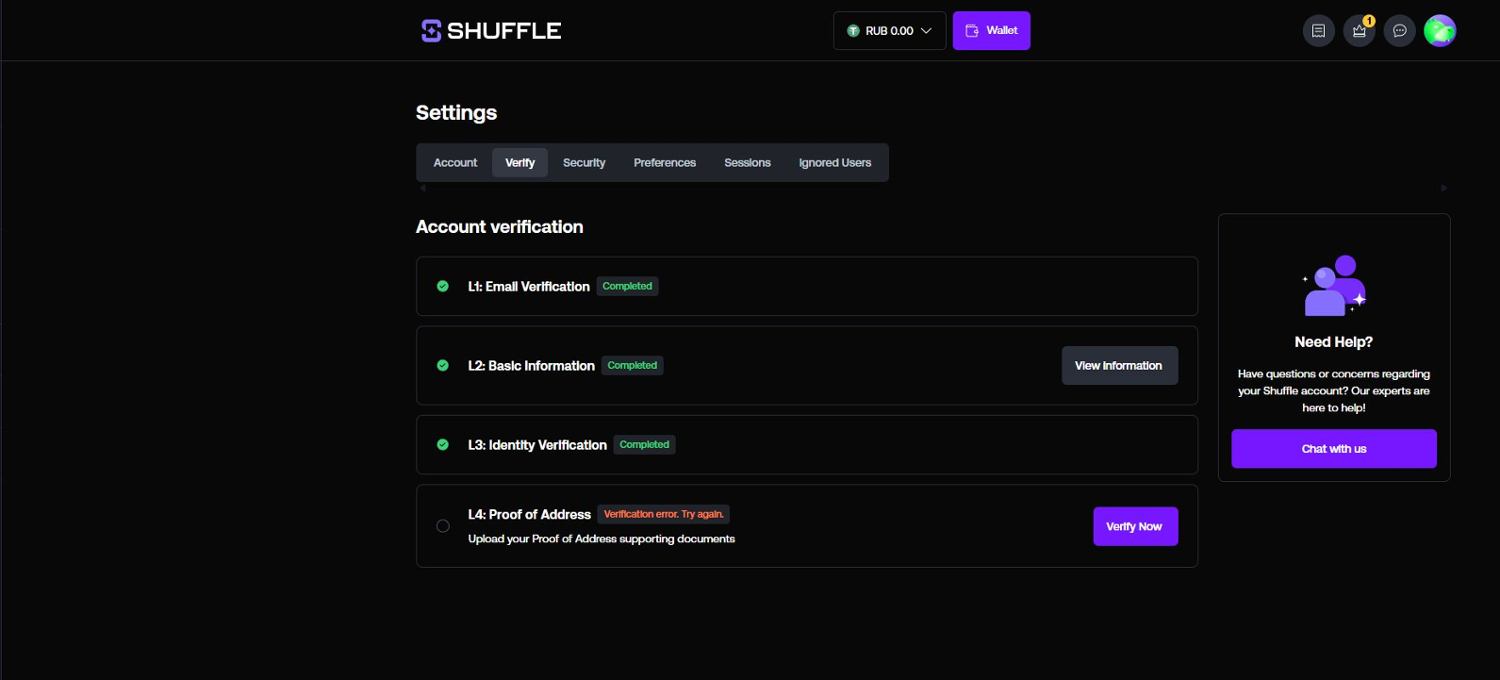
Task: Click the L3 Identity Verification green checkmark
Action: [443, 445]
